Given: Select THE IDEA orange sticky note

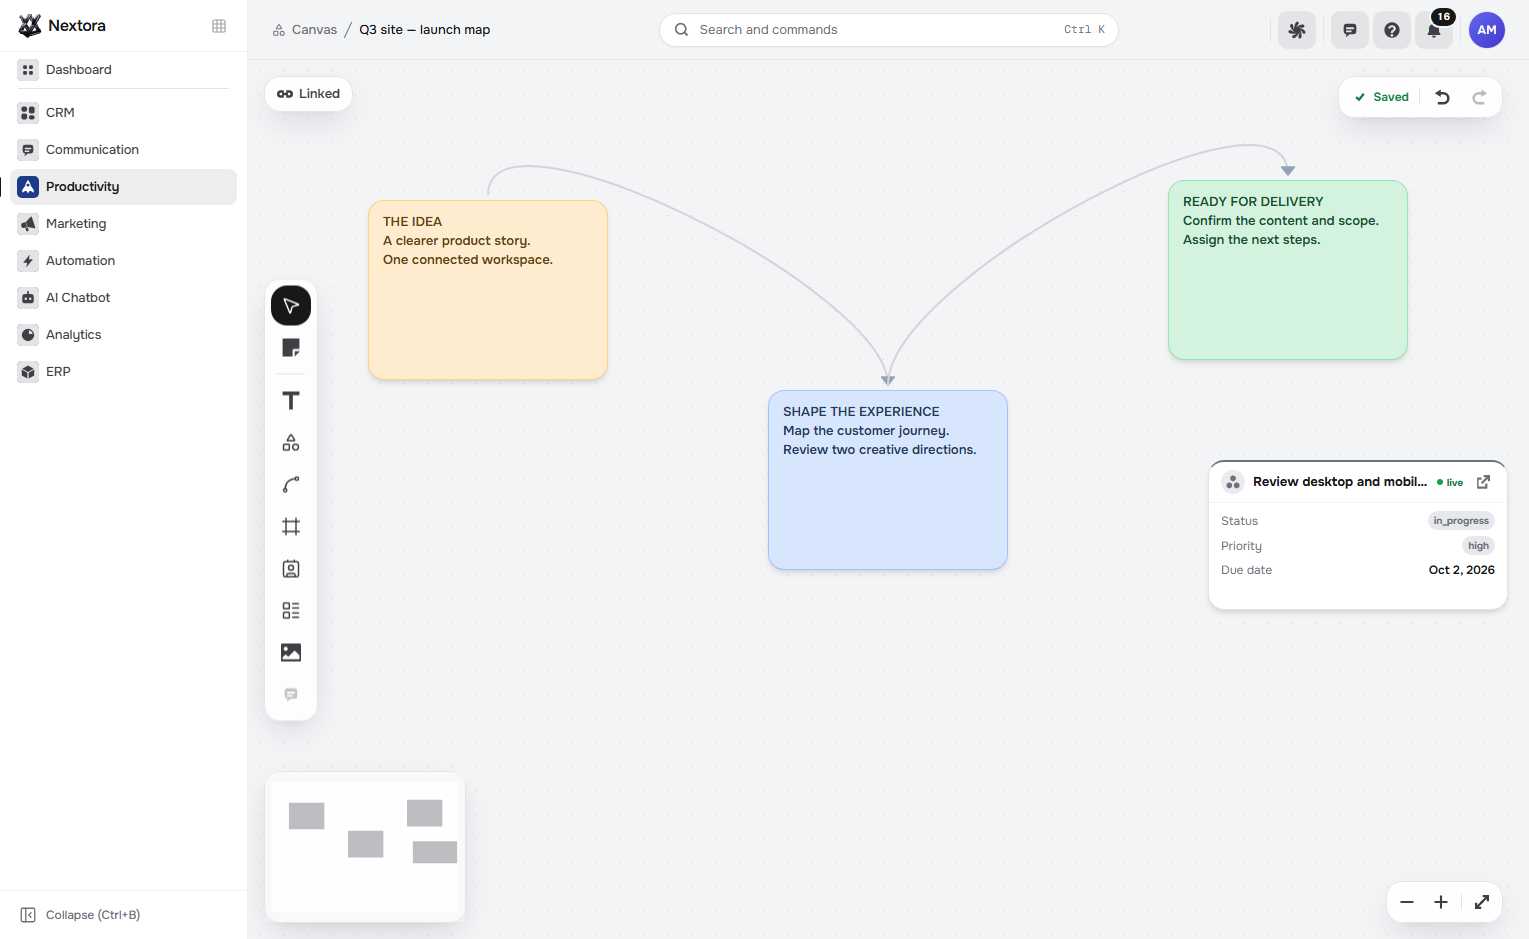Looking at the screenshot, I should click(488, 290).
